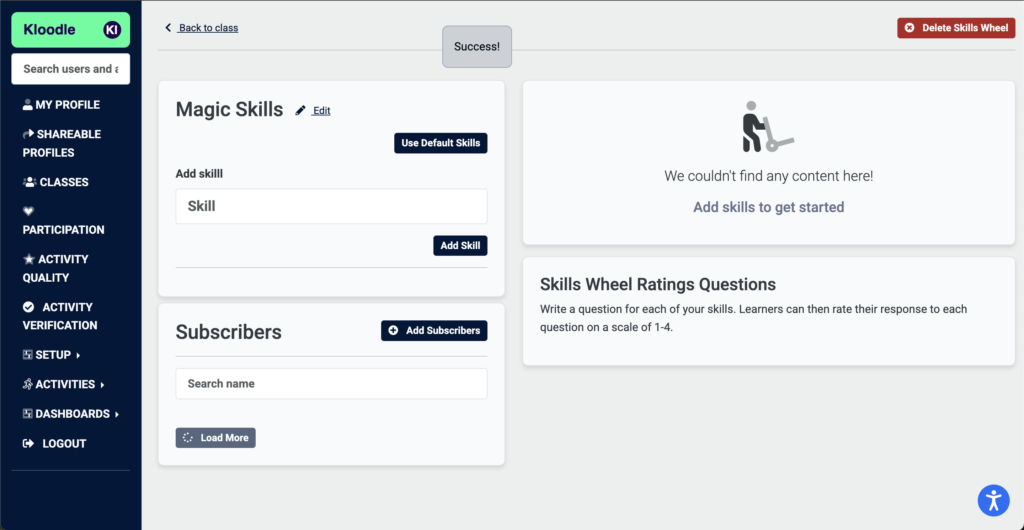This screenshot has height=530, width=1024.
Task: Click the Add Subscribers button
Action: 434,330
